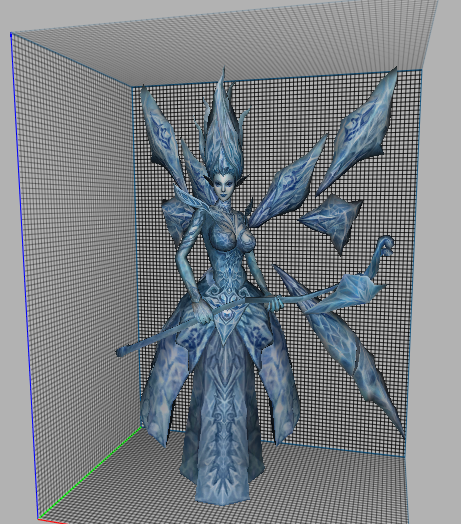Screen dimensions: 461x524
Task: Click the left outer skirt flap
Action: pyautogui.click(x=164, y=384)
